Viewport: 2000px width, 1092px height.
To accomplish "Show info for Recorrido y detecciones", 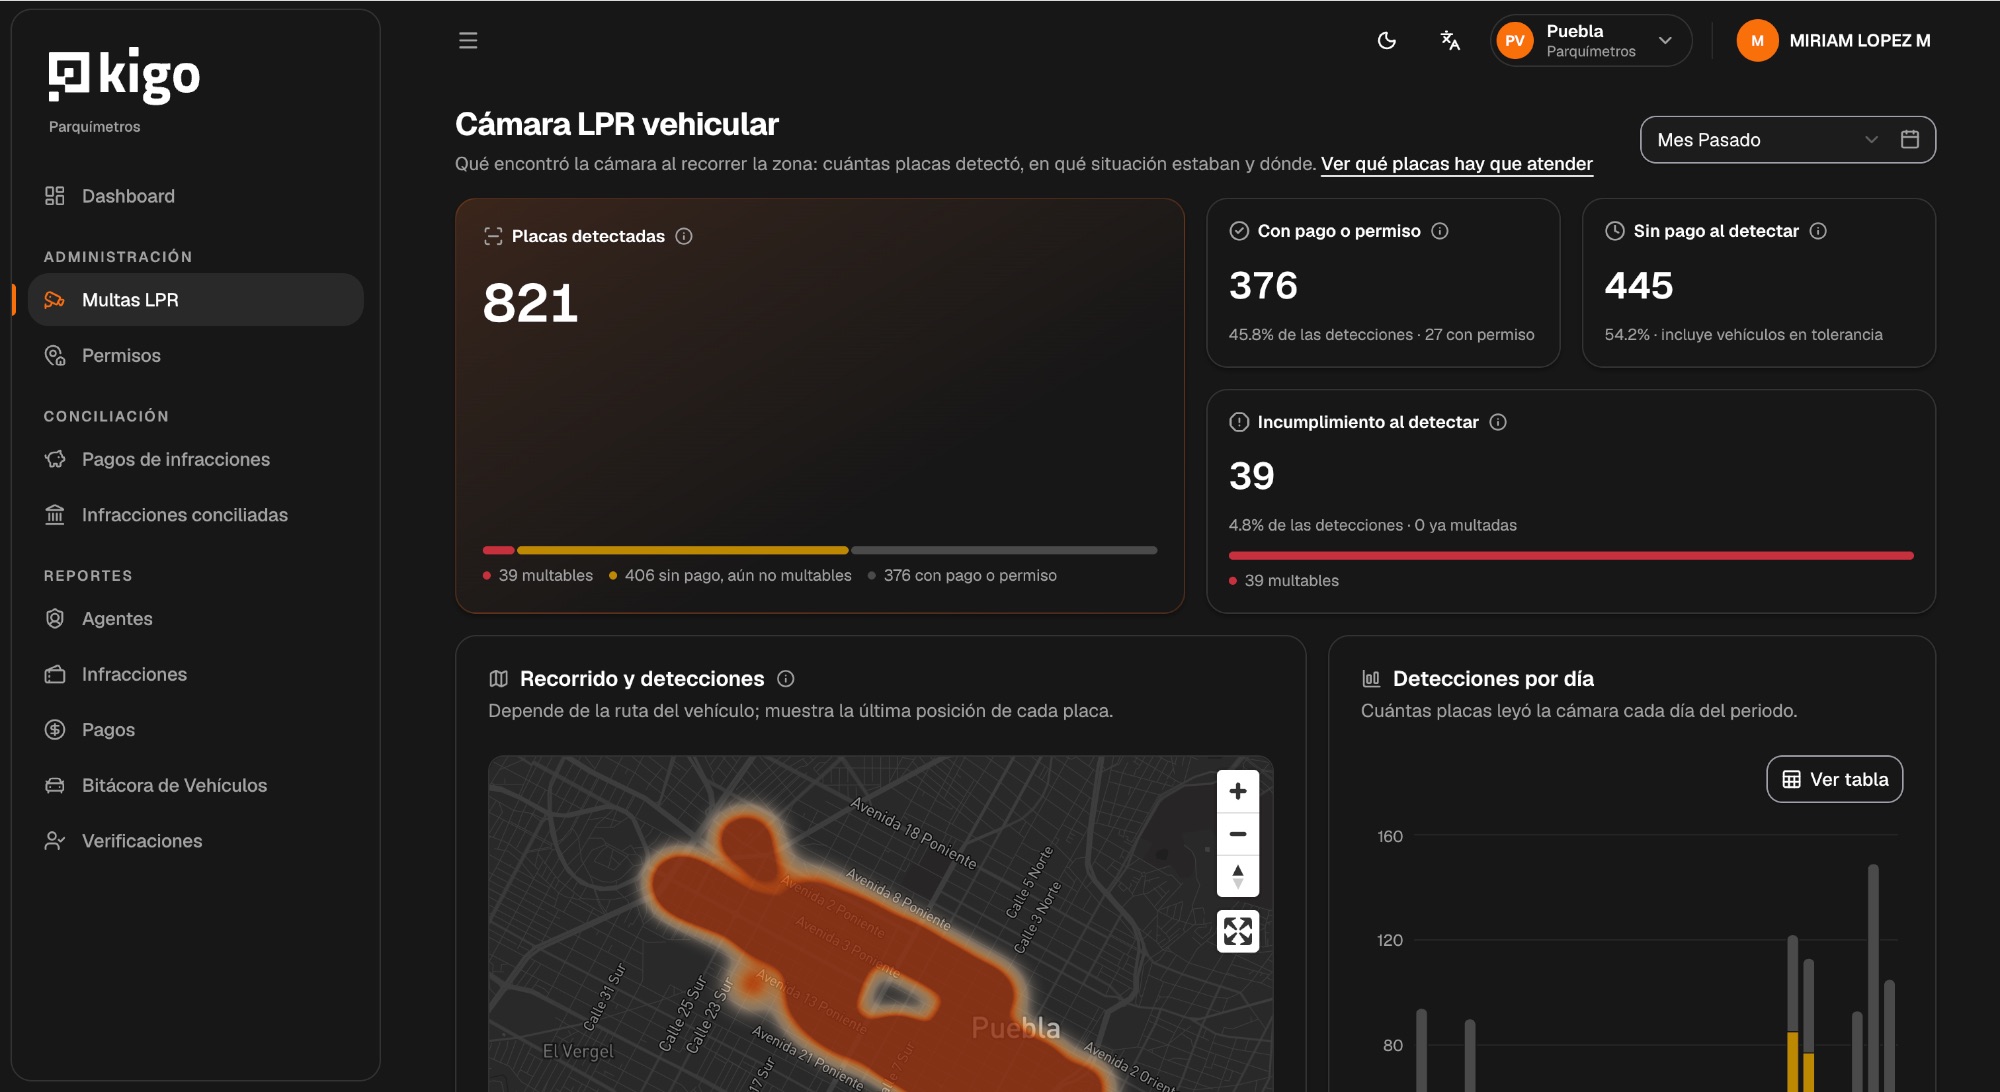I will tap(786, 679).
